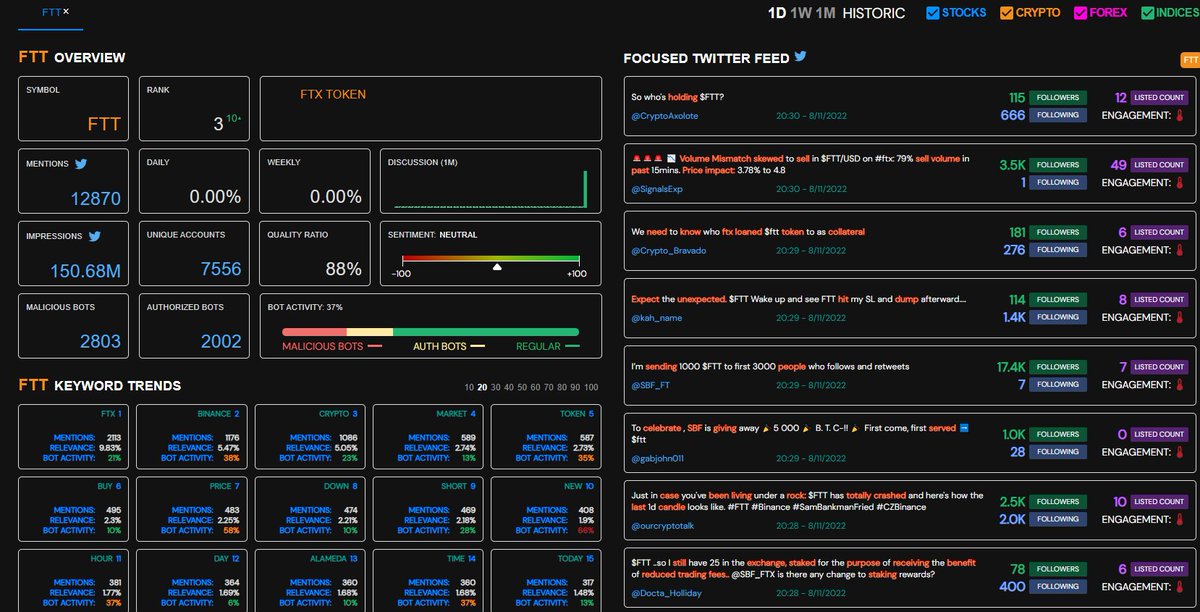Disable the FOREX filter
Screen dimensions: 1200x612
click(x=1080, y=12)
